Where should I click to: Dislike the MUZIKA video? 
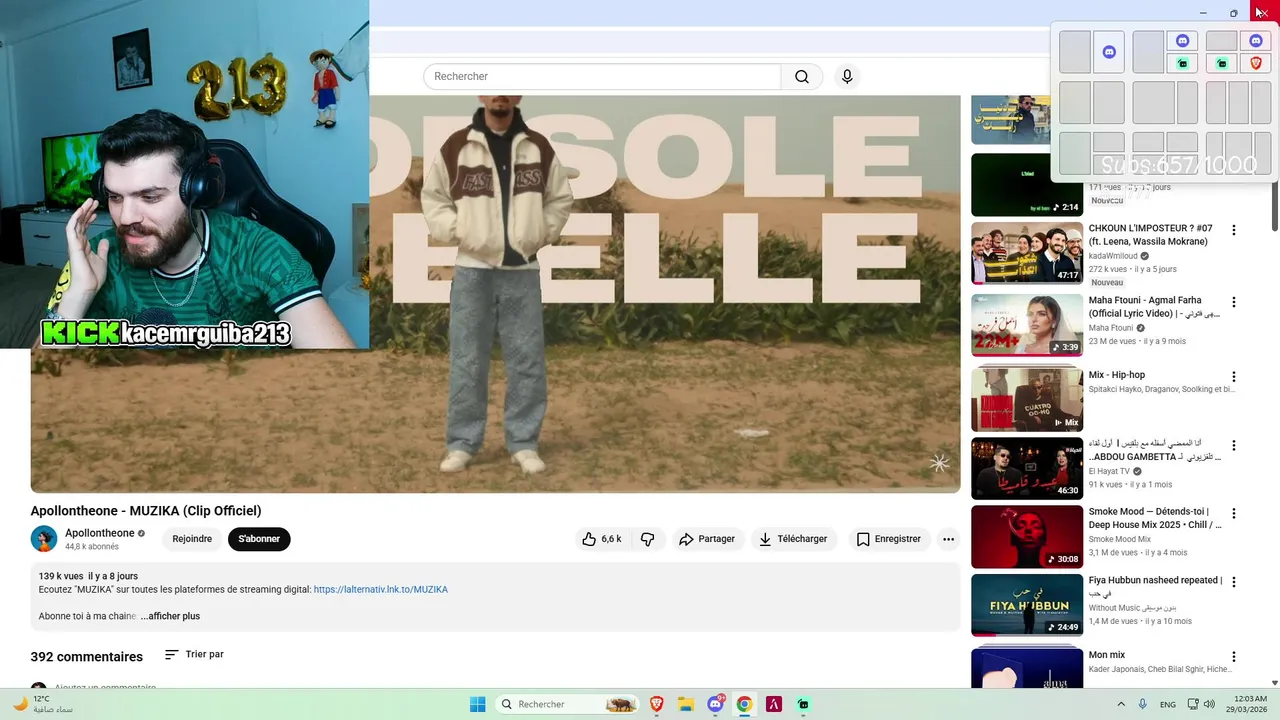(648, 539)
